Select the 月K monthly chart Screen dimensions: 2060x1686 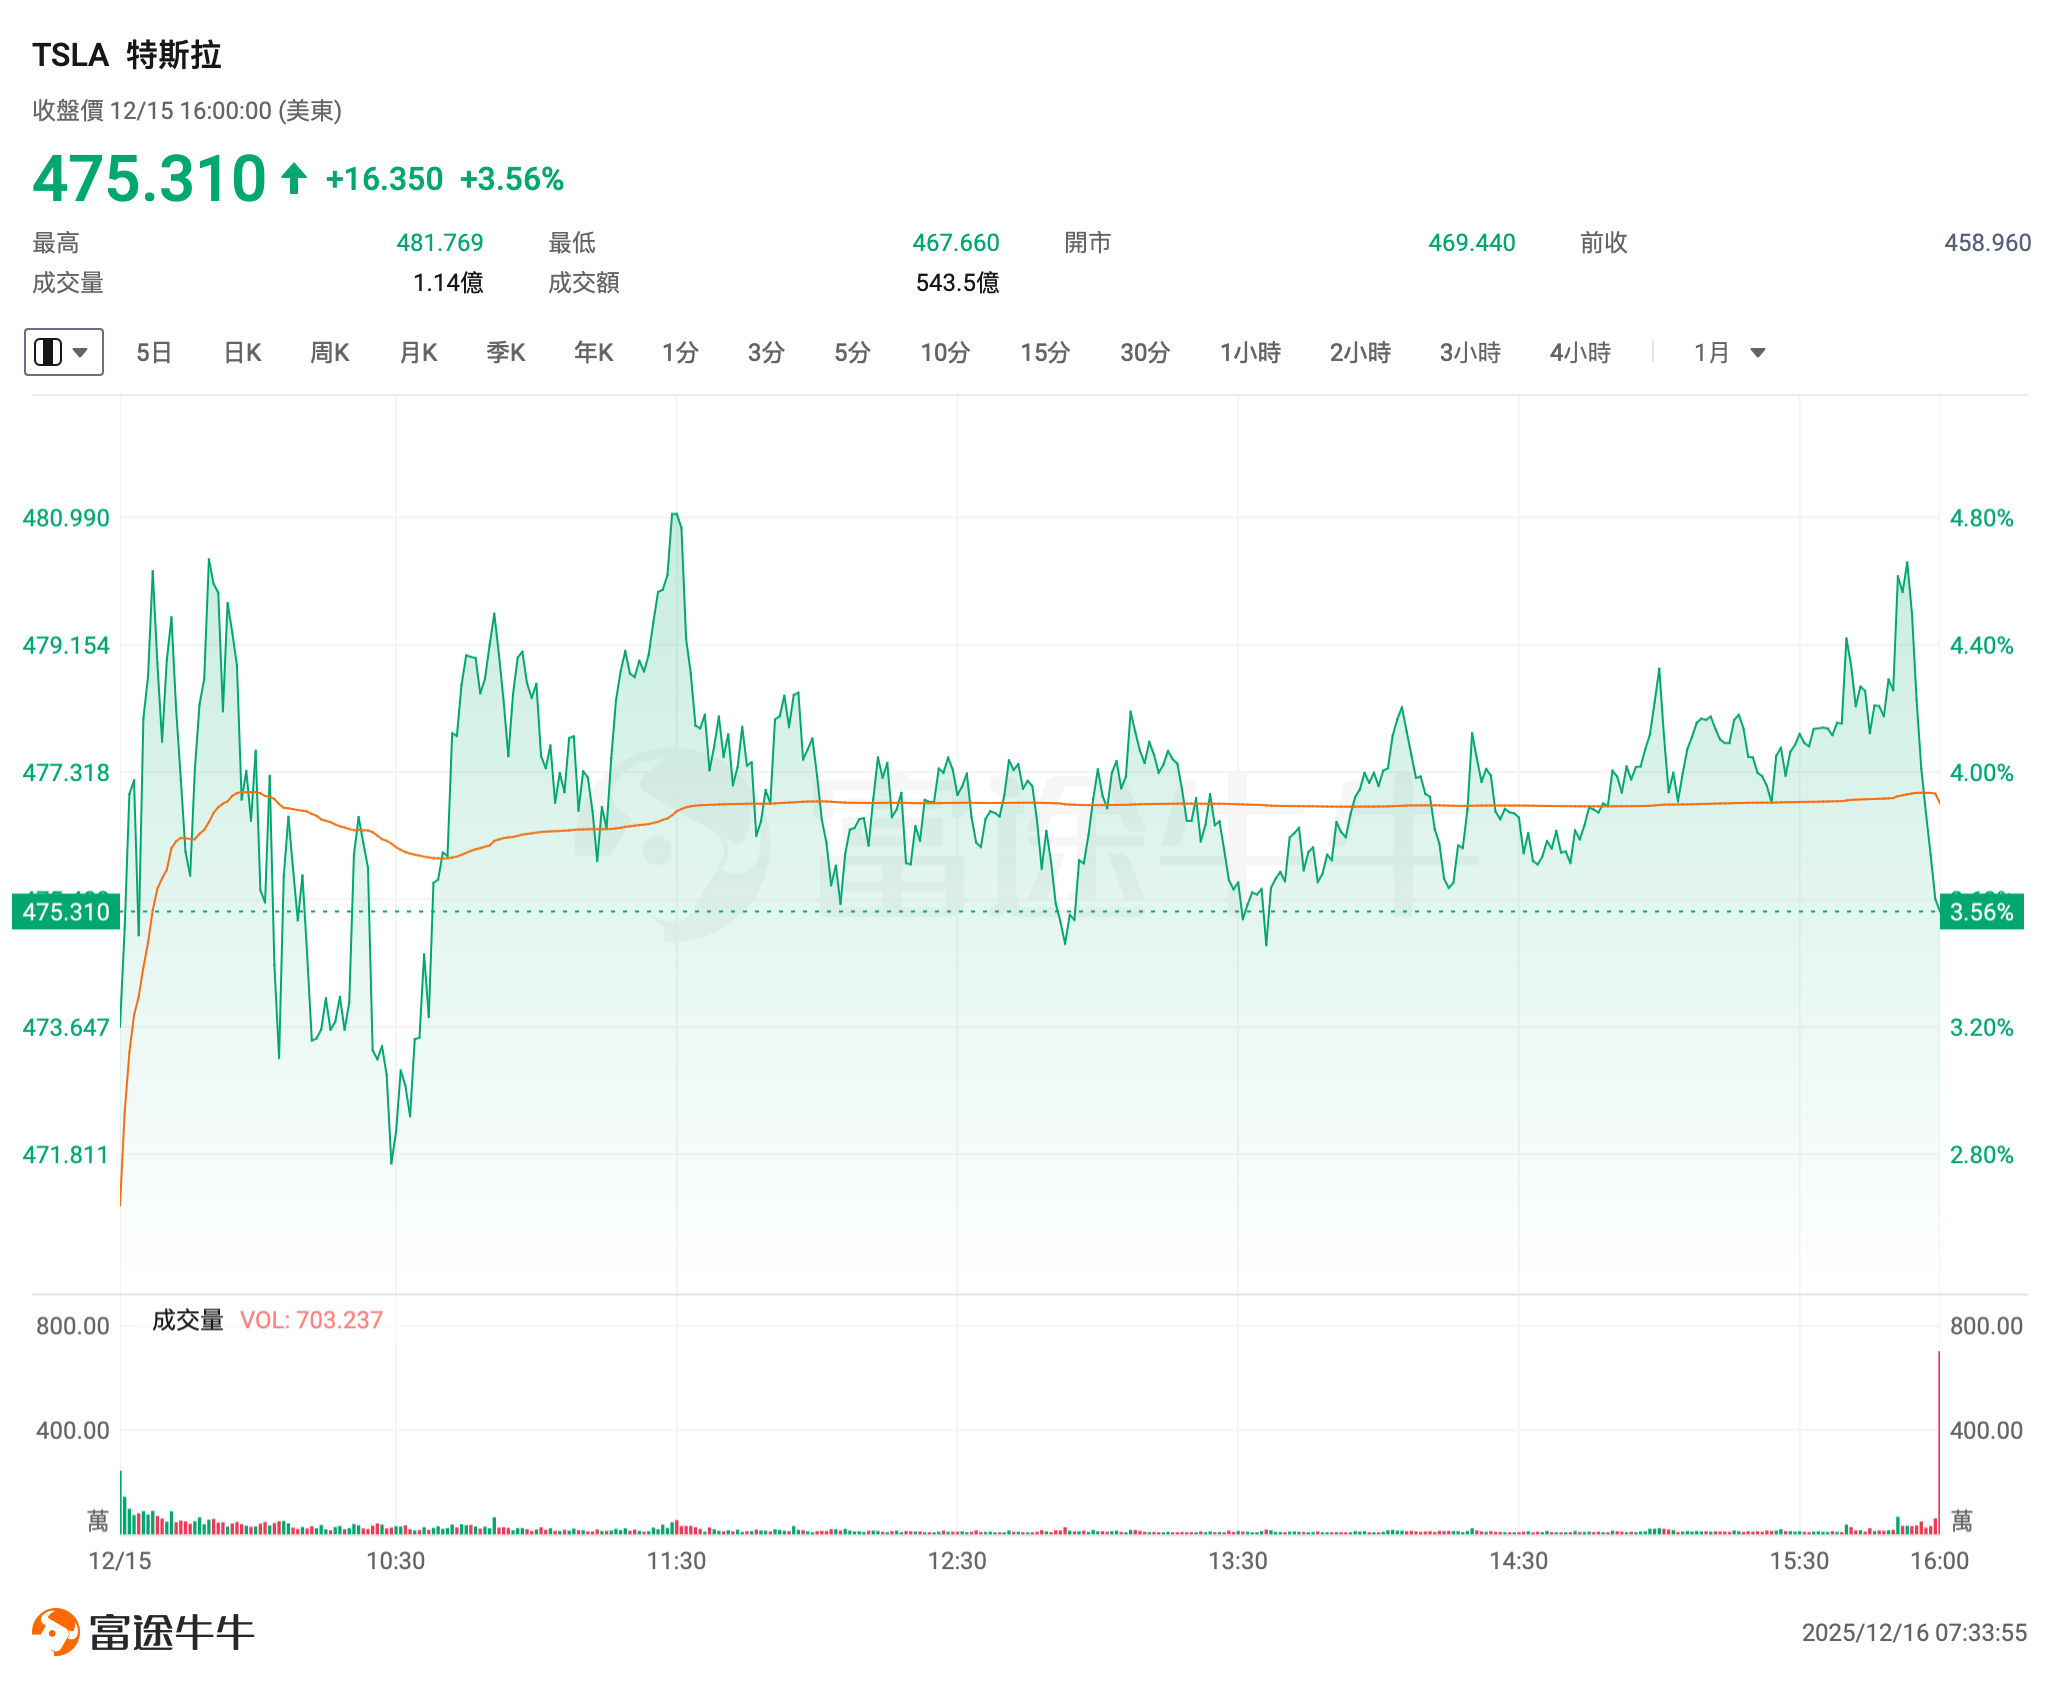pos(418,352)
